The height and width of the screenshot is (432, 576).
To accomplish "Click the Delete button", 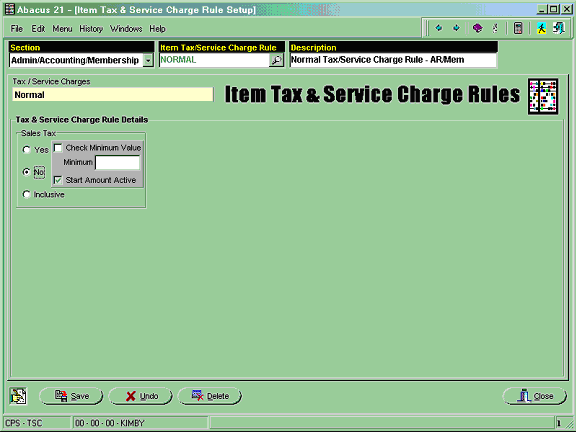I will [210, 396].
